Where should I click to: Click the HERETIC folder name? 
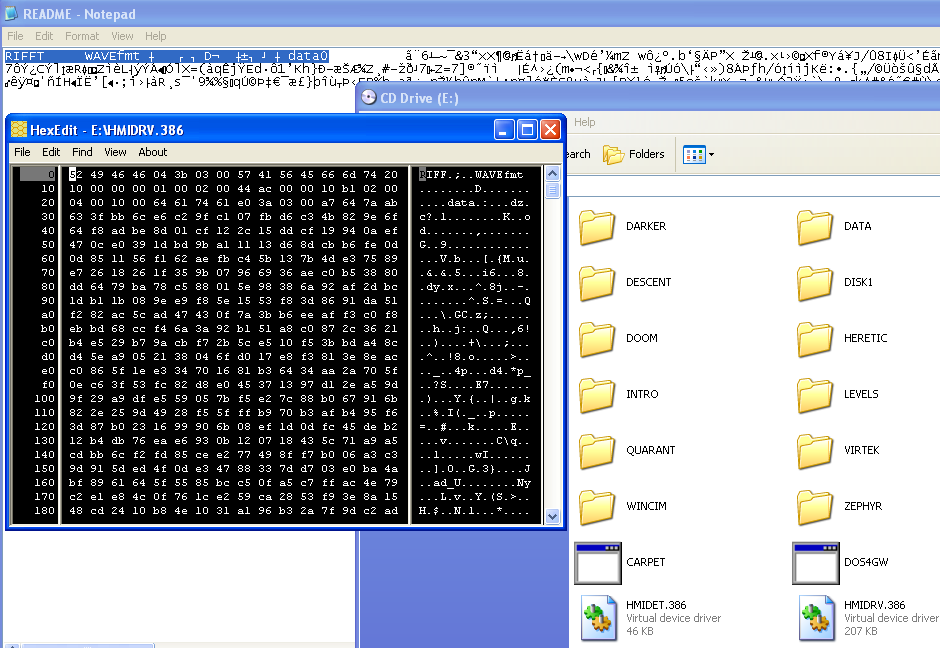click(865, 339)
